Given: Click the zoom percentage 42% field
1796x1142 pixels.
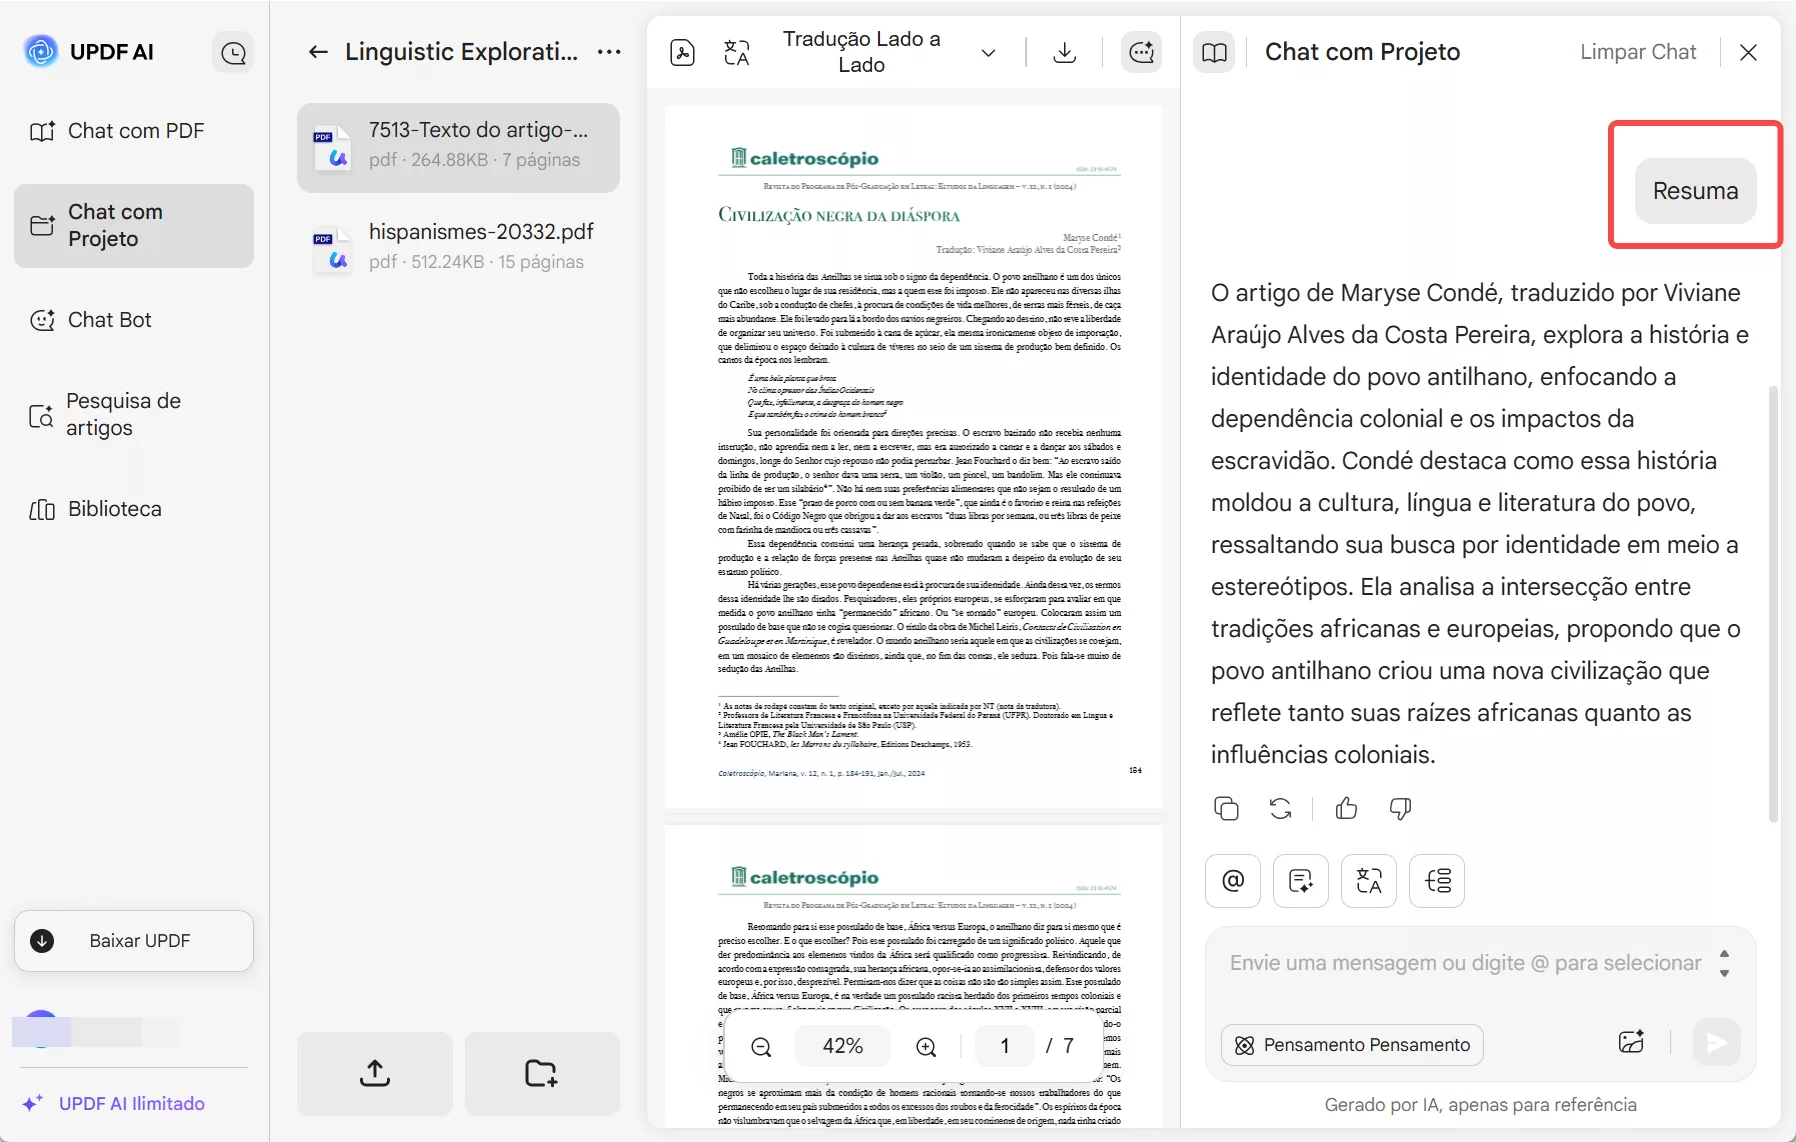Looking at the screenshot, I should point(843,1046).
